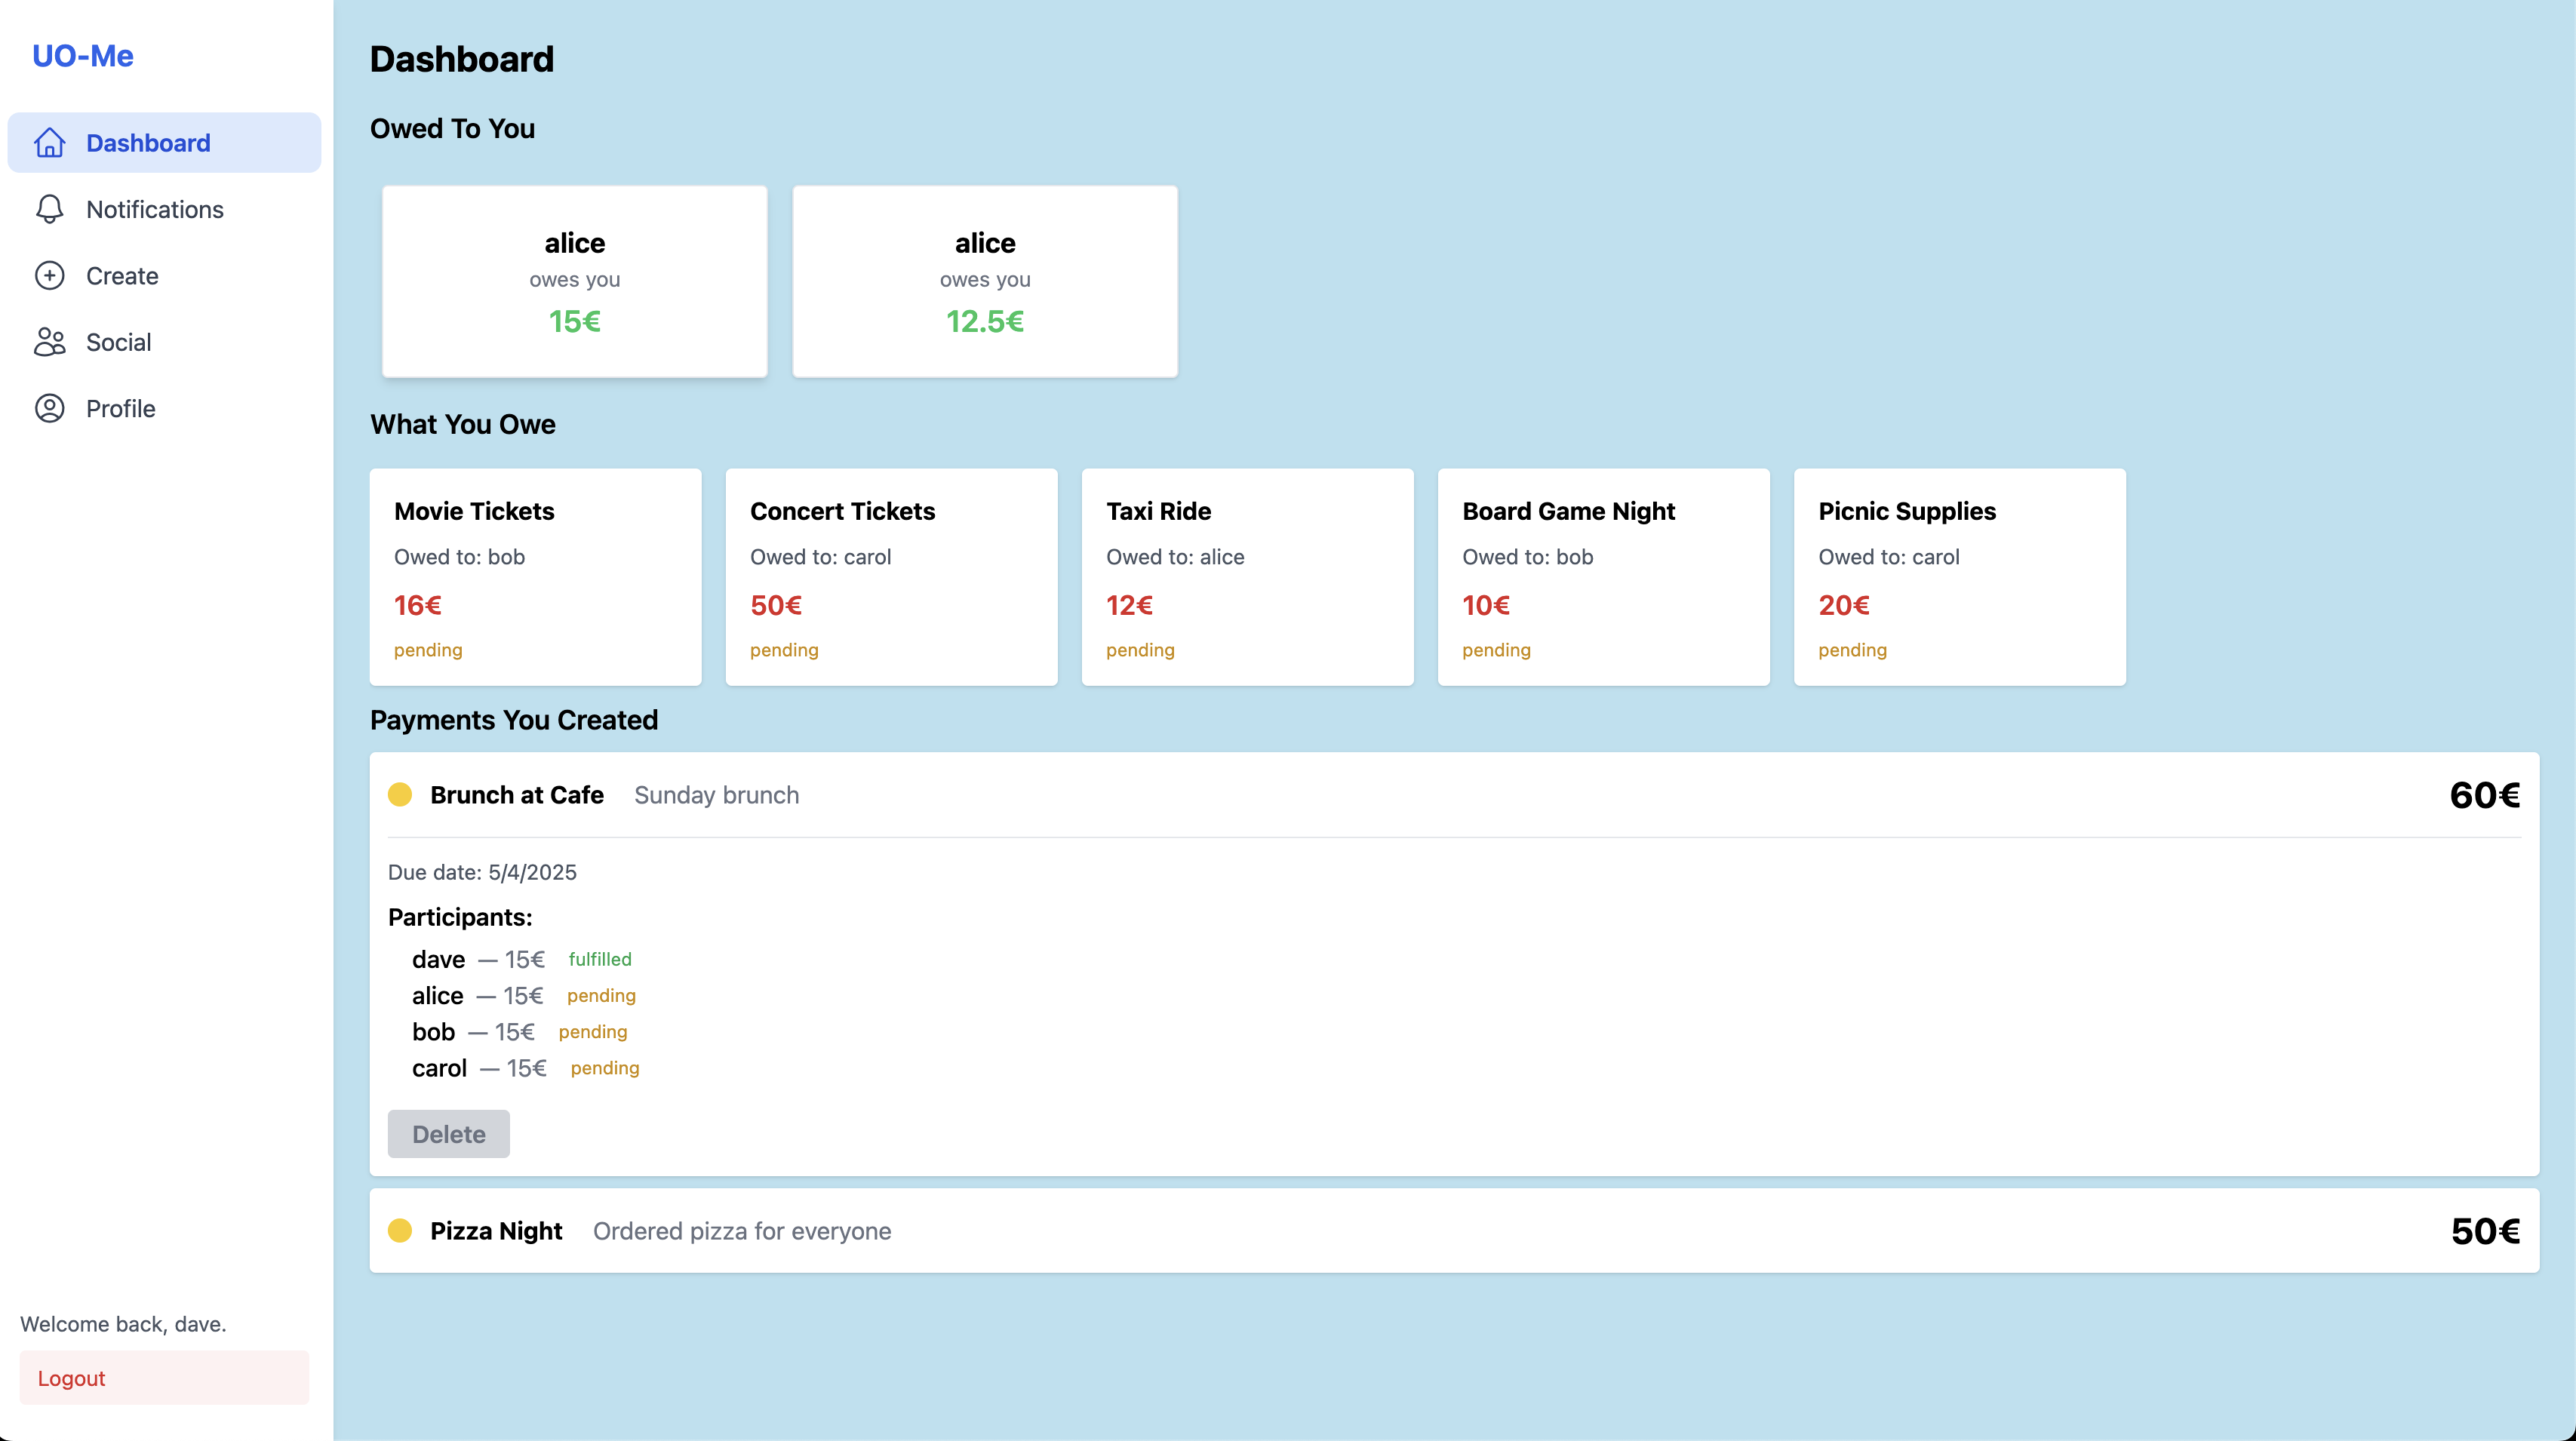Open the Taxi Ride owed card

click(x=1247, y=577)
